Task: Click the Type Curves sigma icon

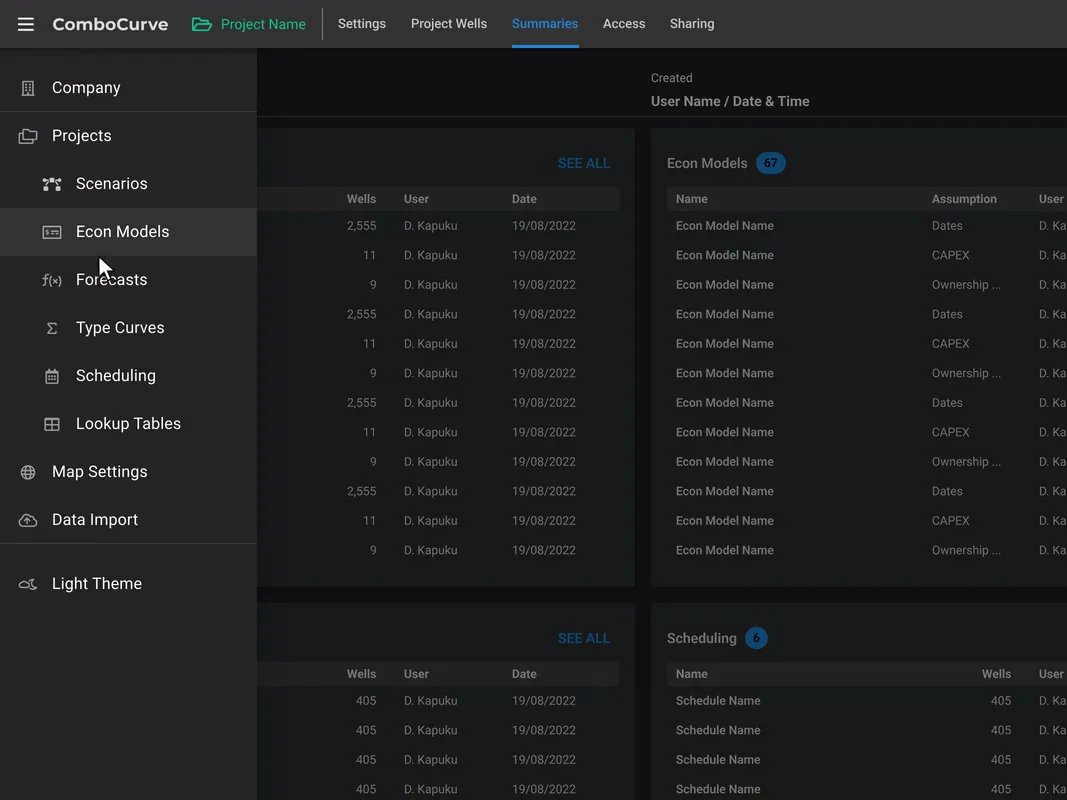Action: pyautogui.click(x=52, y=329)
